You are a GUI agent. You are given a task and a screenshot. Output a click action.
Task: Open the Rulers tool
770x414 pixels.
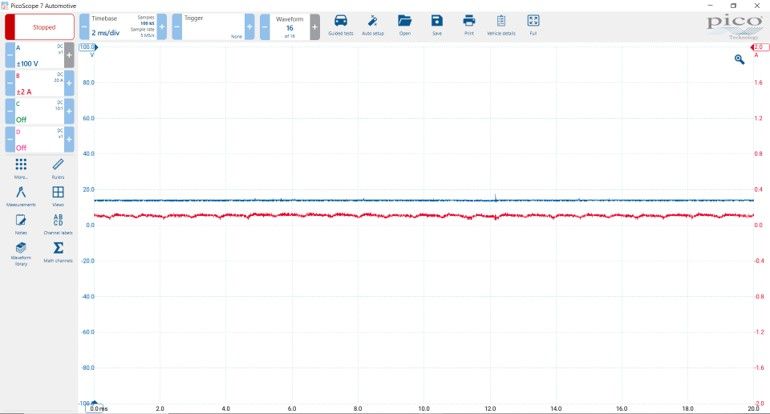click(58, 168)
